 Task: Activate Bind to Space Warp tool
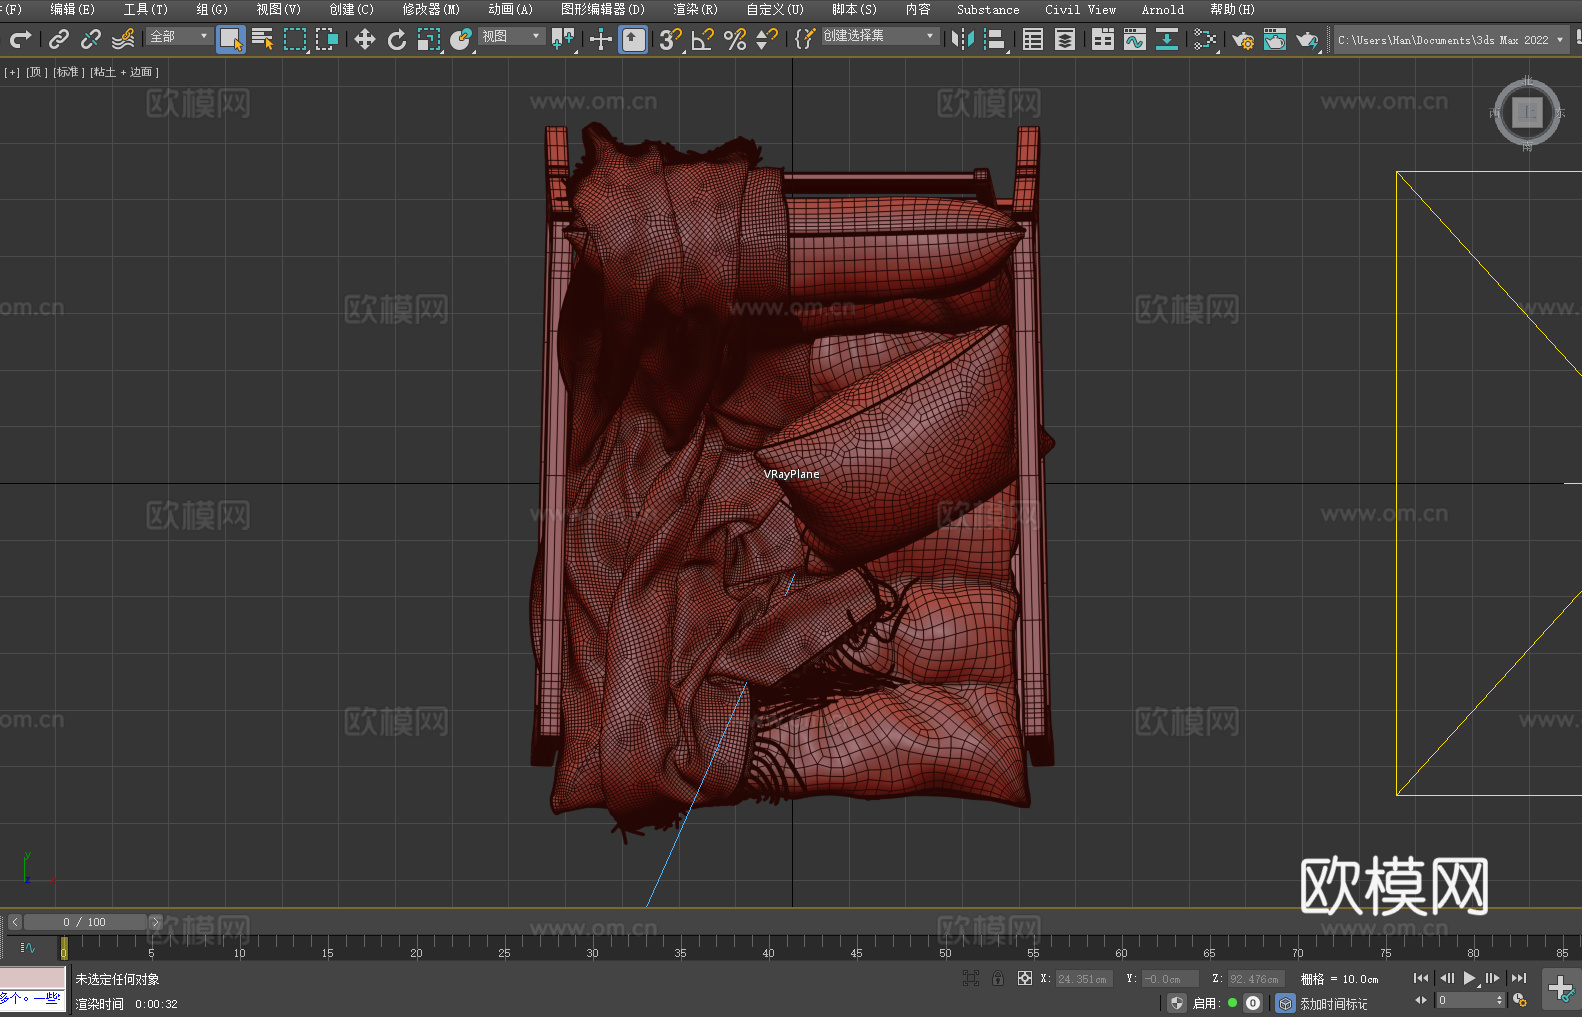pyautogui.click(x=123, y=40)
